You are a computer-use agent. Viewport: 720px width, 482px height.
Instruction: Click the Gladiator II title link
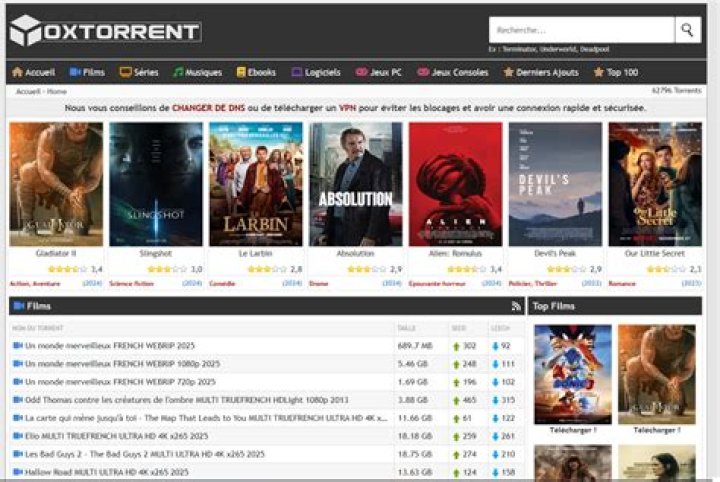[x=56, y=253]
